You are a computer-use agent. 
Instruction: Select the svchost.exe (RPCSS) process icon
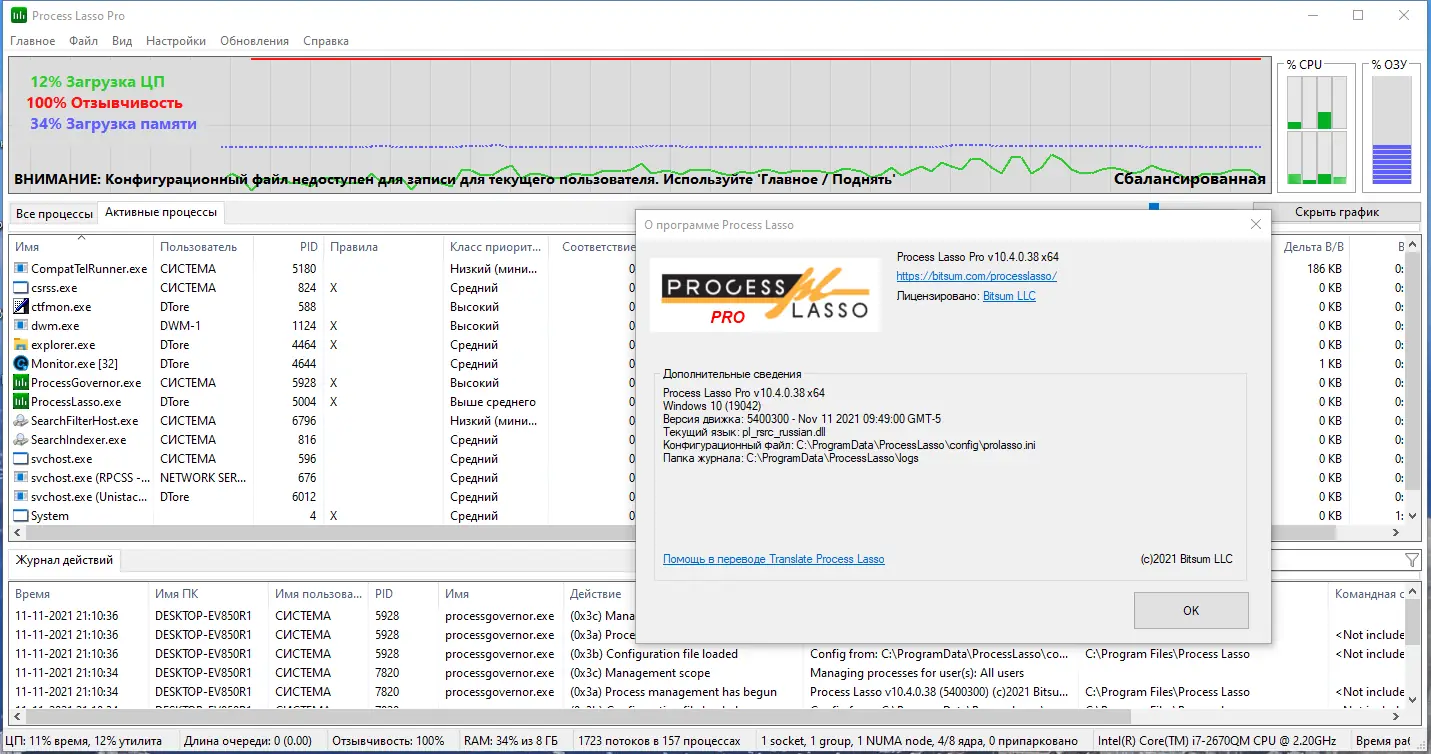[x=21, y=478]
